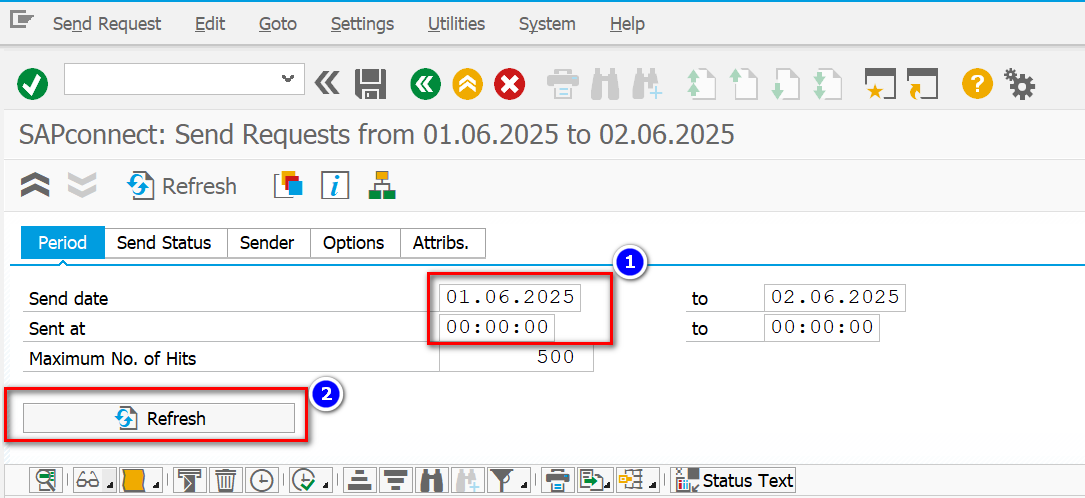Click the resend/forward icon left of the trash
The height and width of the screenshot is (498, 1085).
188,479
